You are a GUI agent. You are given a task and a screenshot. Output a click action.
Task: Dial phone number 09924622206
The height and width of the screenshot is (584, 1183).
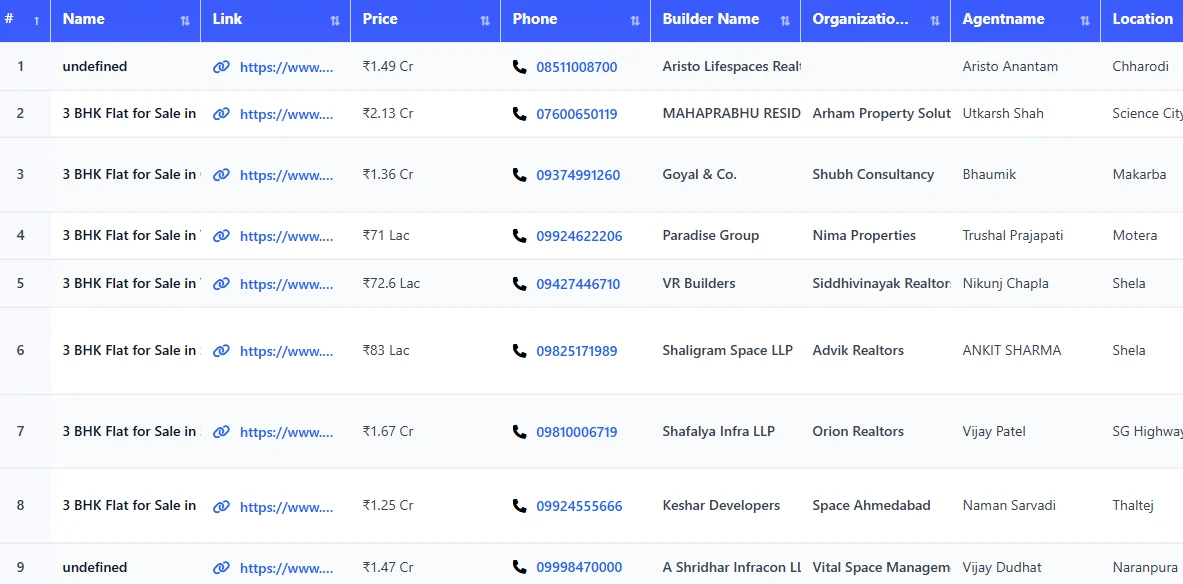point(579,236)
